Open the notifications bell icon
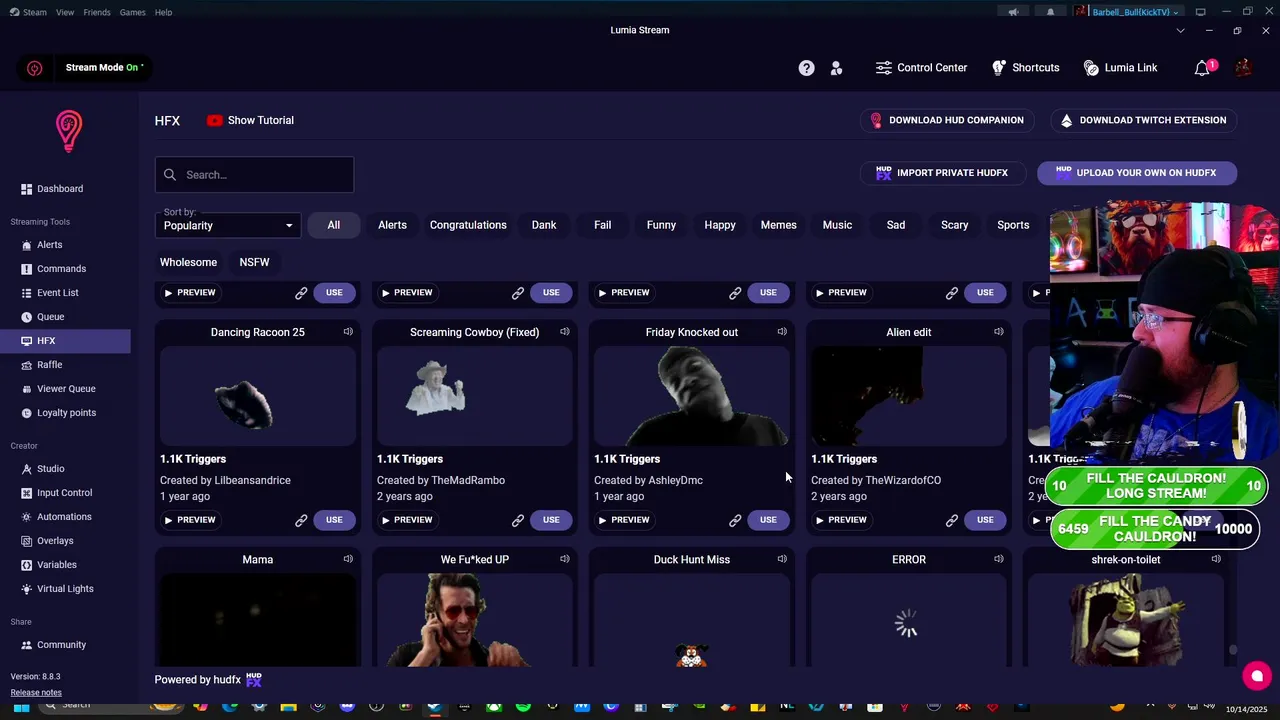 pyautogui.click(x=1202, y=68)
